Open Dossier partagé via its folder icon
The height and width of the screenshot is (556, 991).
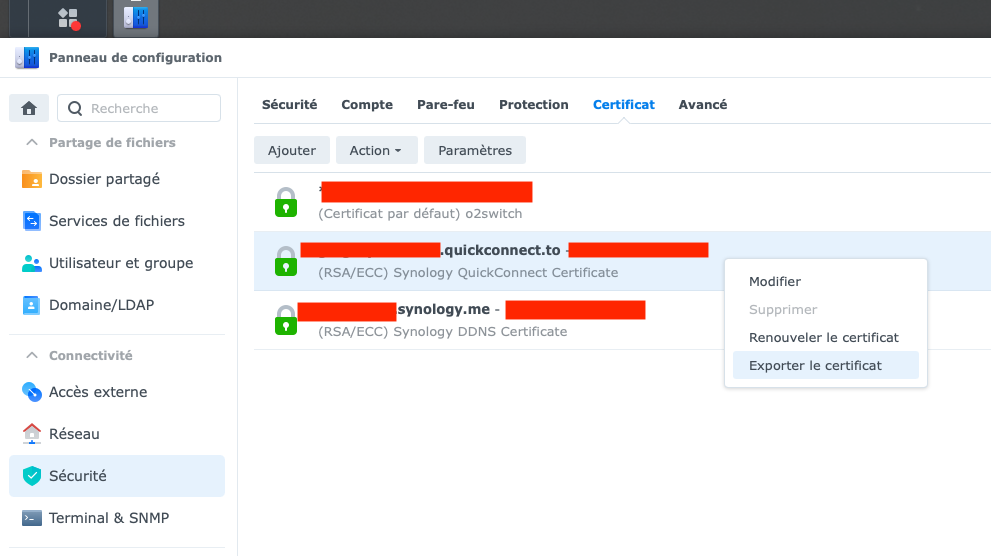(32, 179)
